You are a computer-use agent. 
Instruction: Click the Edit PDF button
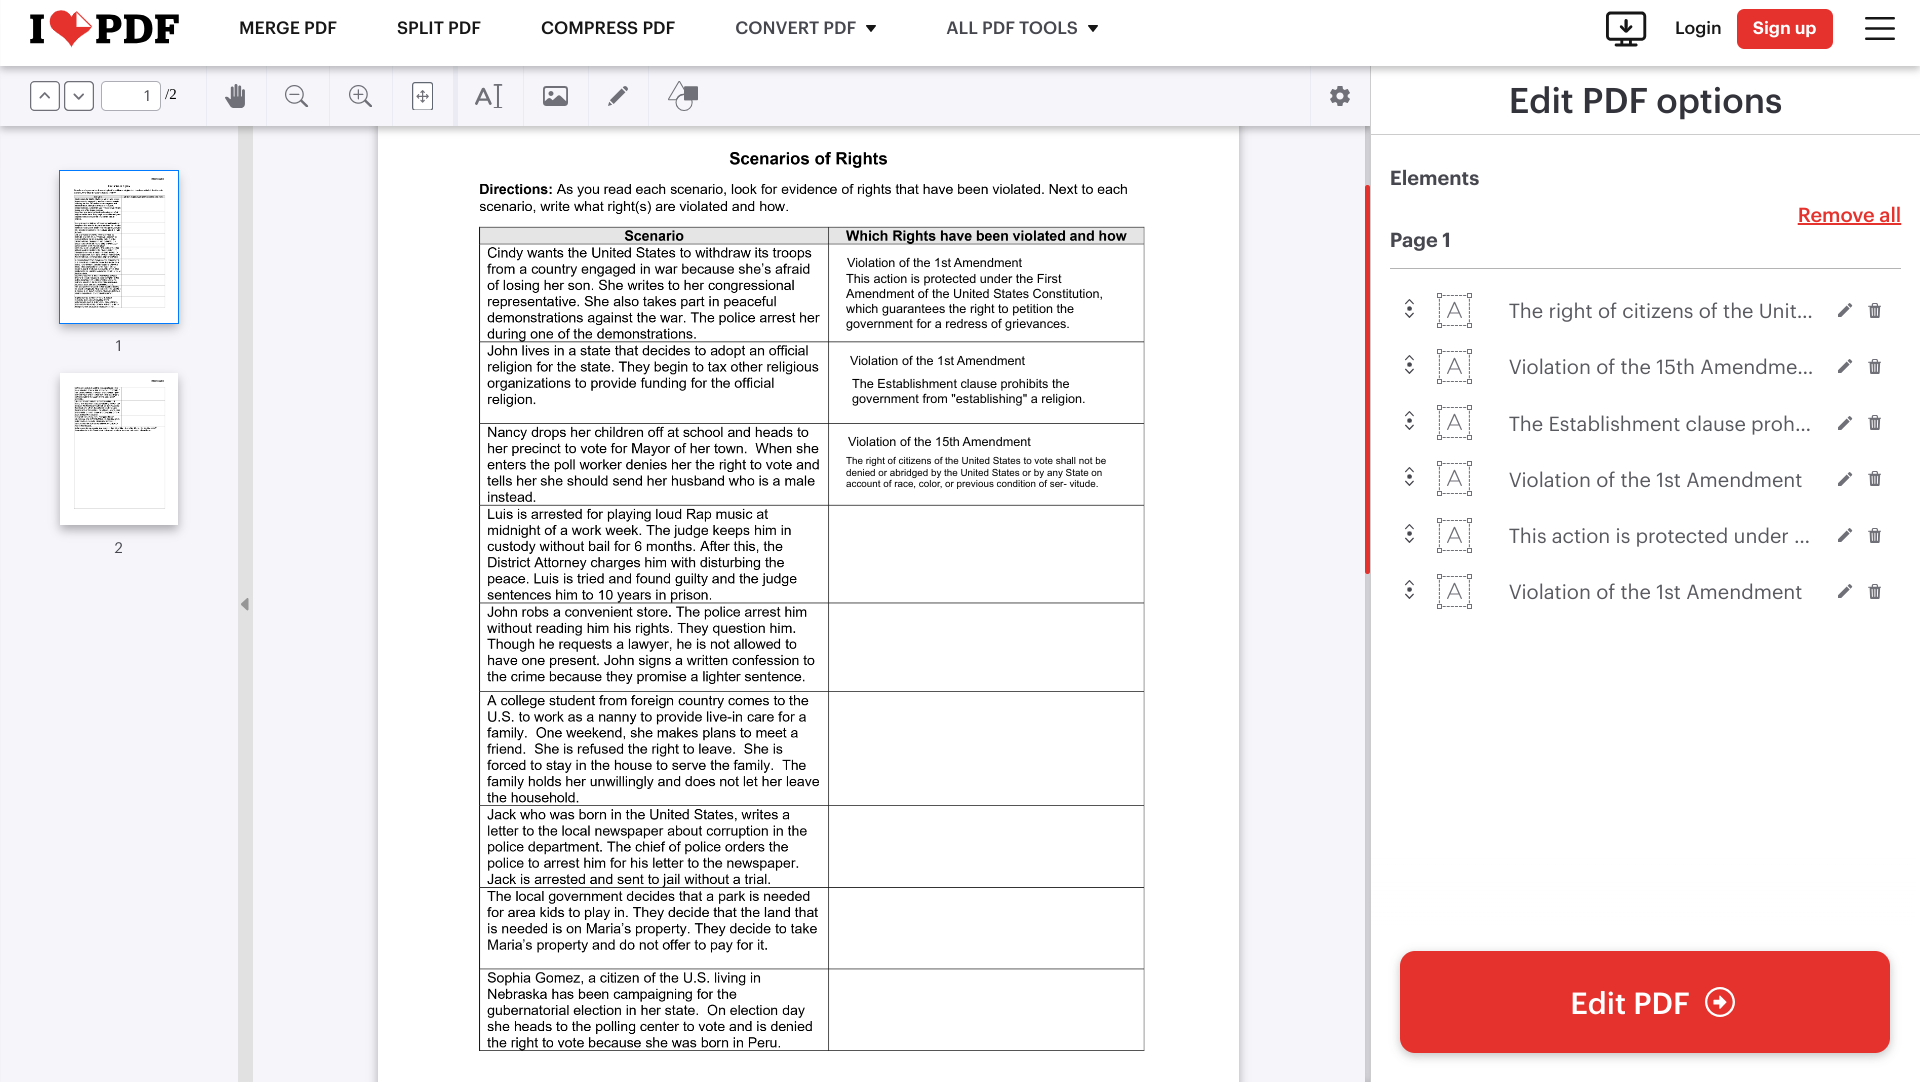tap(1645, 1002)
